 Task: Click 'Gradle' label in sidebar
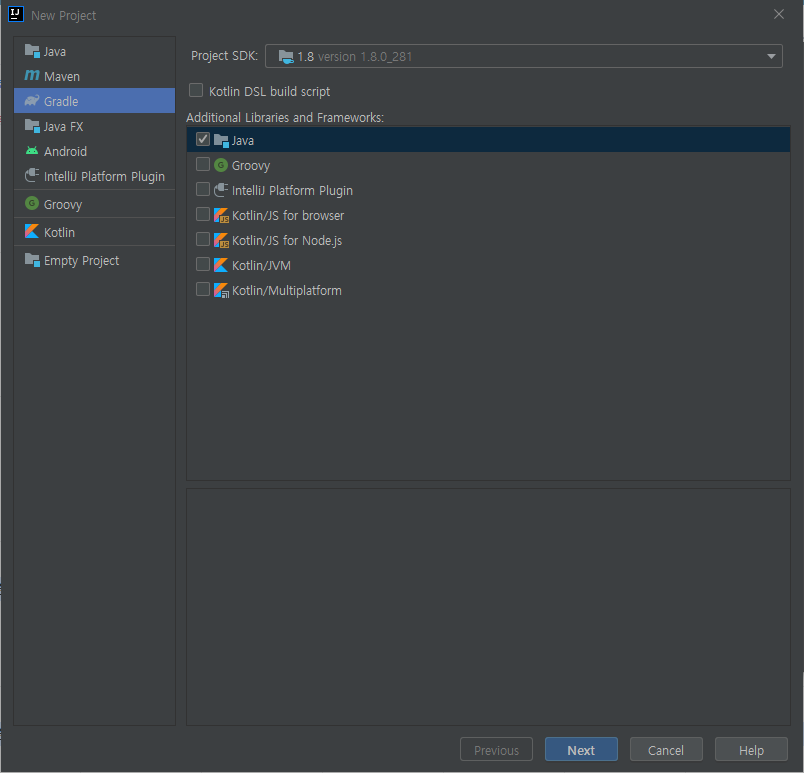[x=61, y=101]
